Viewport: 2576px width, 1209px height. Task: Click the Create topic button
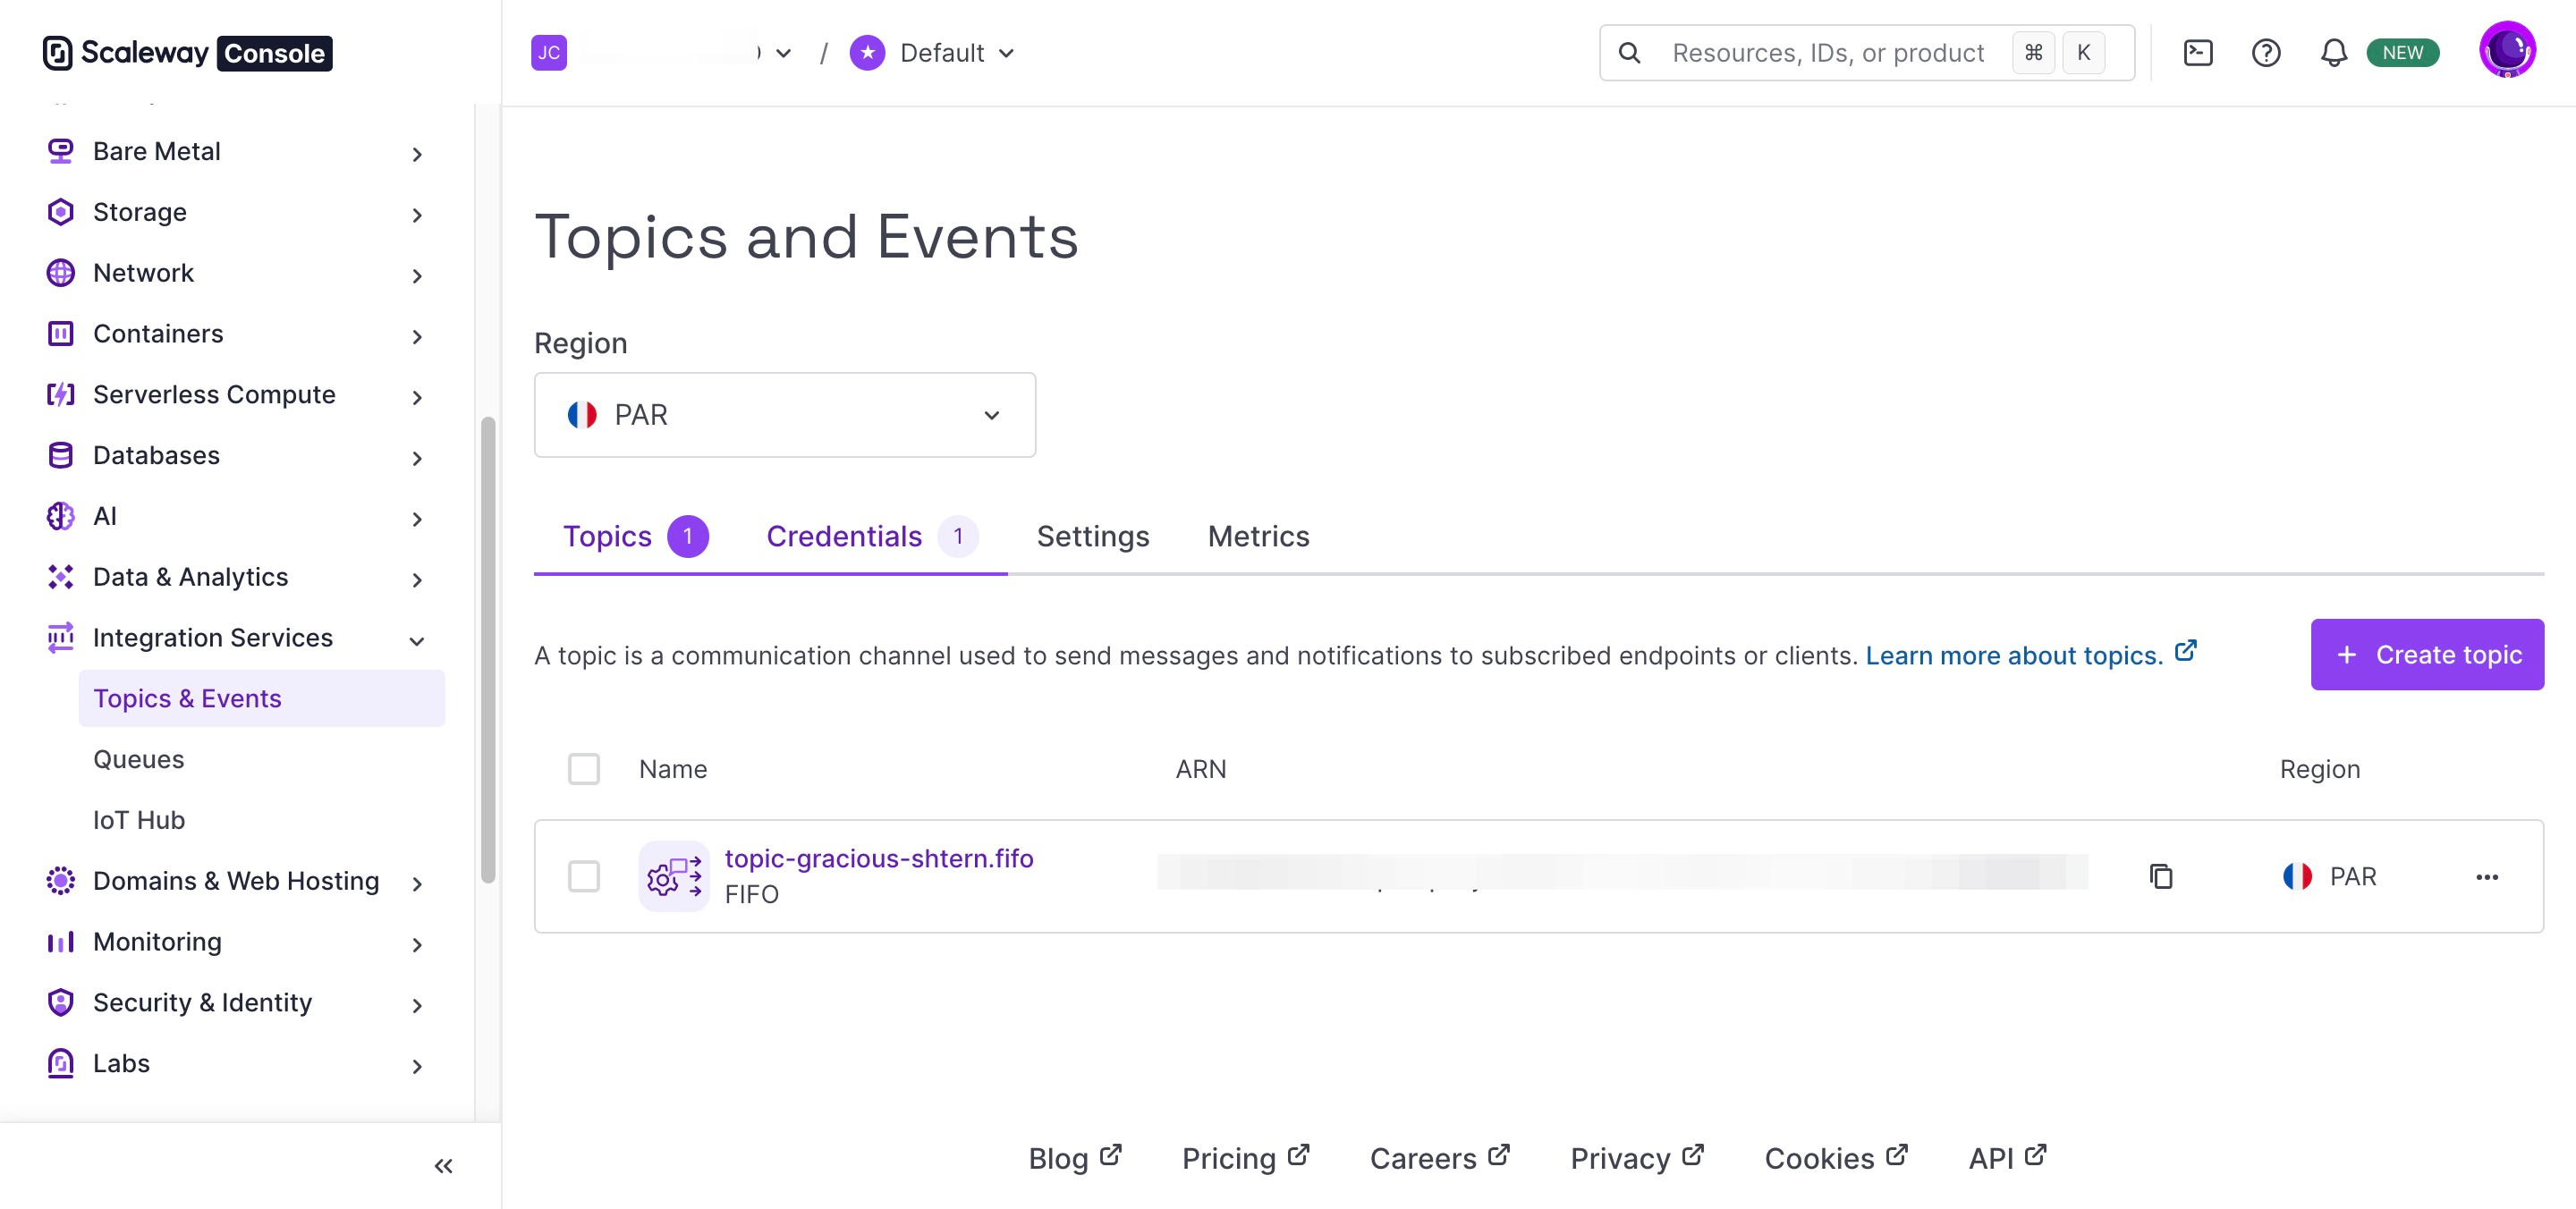[x=2427, y=654]
